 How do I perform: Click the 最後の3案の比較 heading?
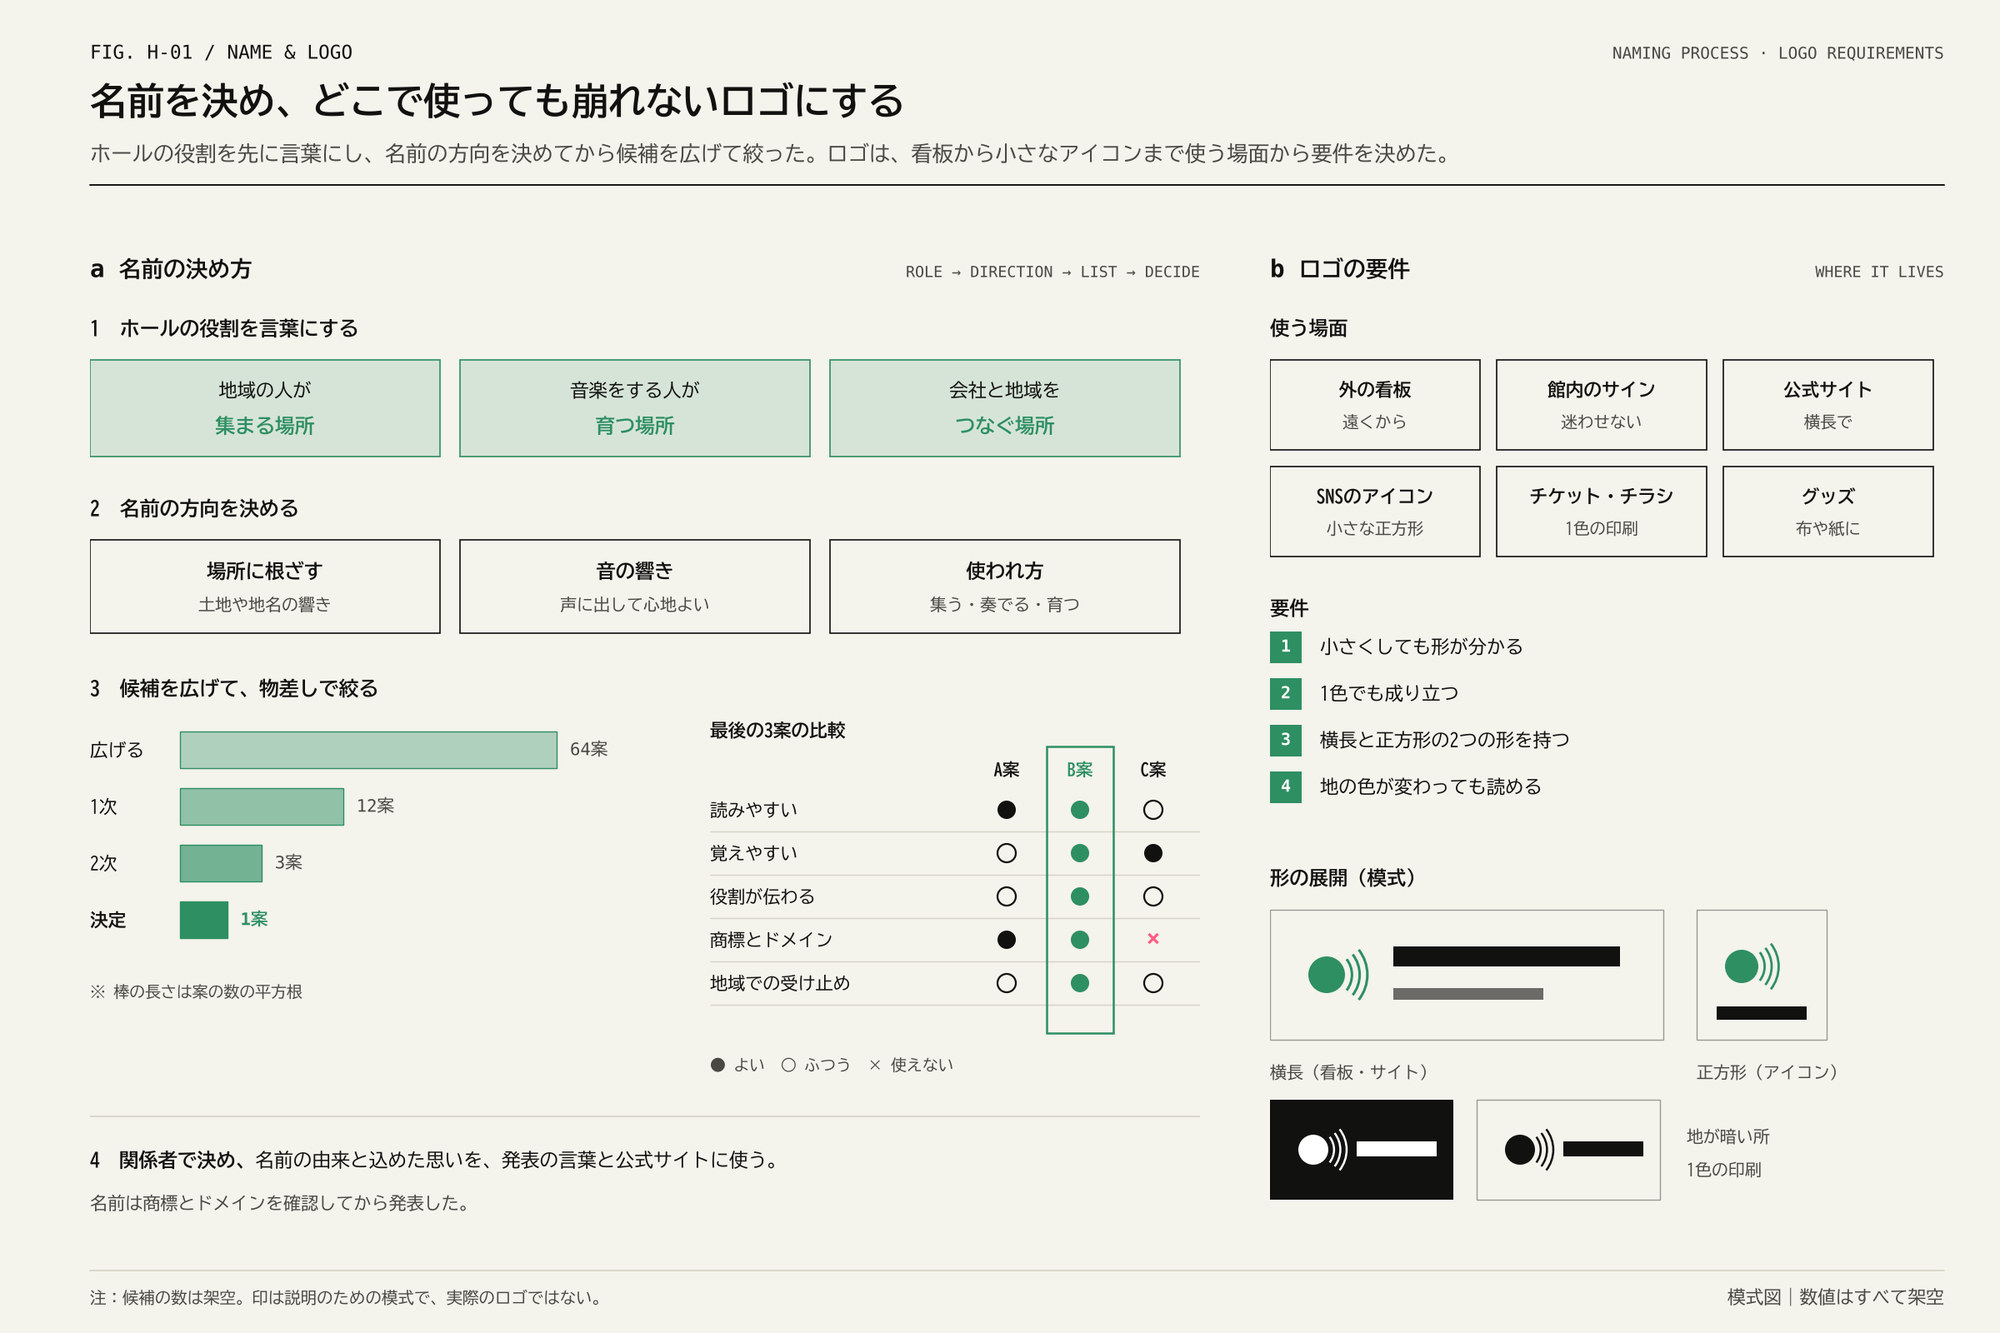click(778, 731)
